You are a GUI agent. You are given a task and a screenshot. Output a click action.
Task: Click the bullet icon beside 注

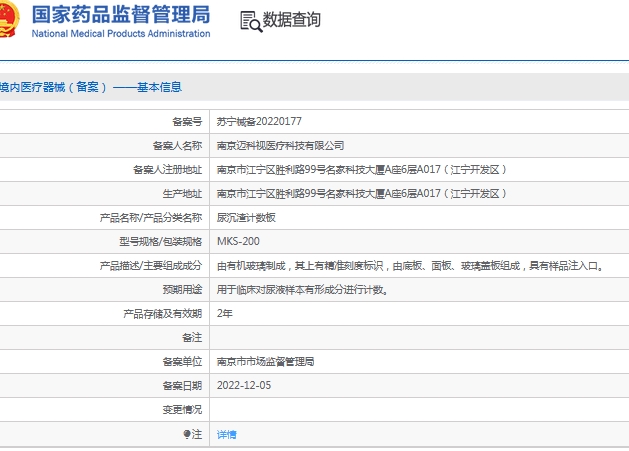pos(187,434)
